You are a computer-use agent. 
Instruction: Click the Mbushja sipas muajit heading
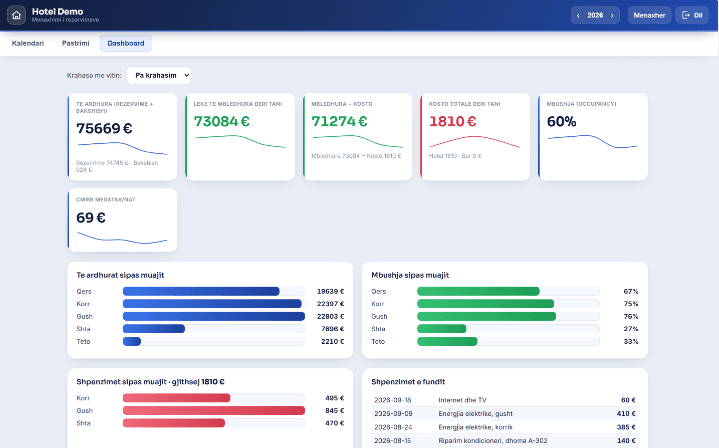click(410, 275)
